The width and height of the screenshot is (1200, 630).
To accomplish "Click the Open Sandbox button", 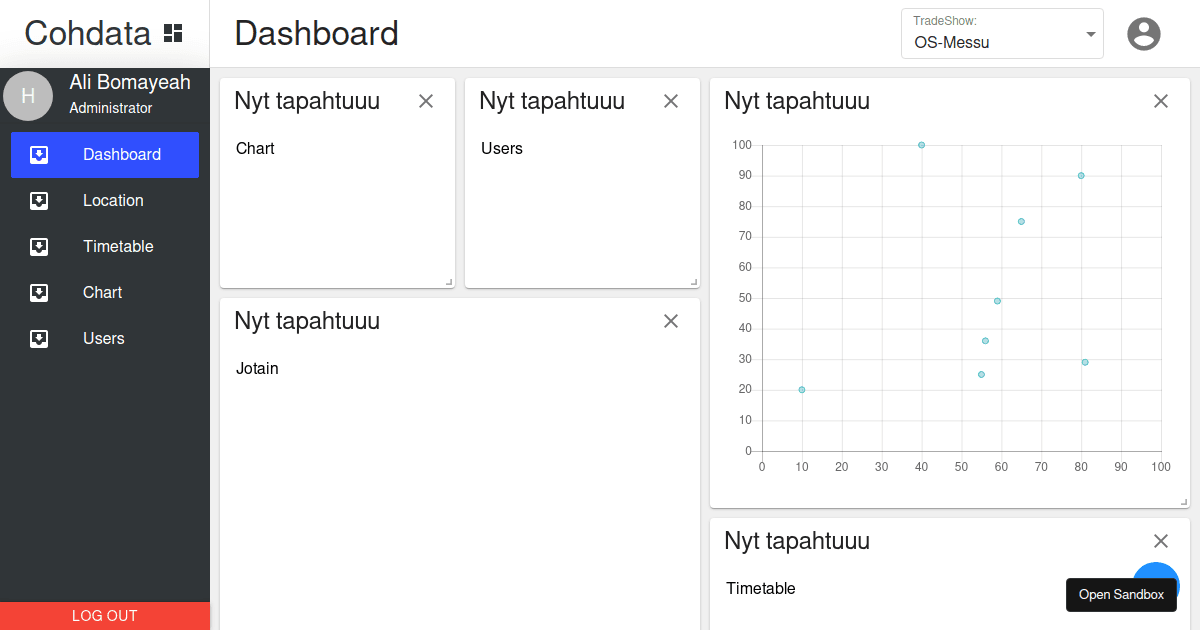I will click(x=1121, y=594).
